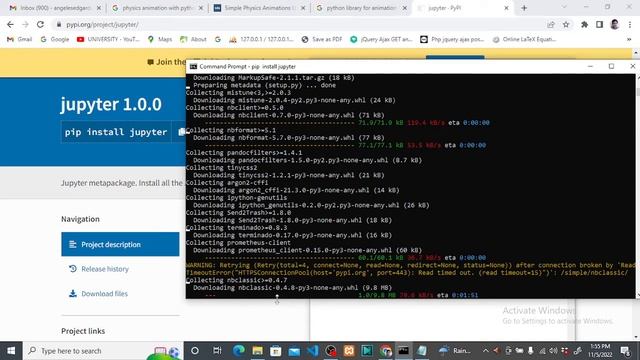
Task: Open Save as PDF bookmark
Action: click(322, 39)
